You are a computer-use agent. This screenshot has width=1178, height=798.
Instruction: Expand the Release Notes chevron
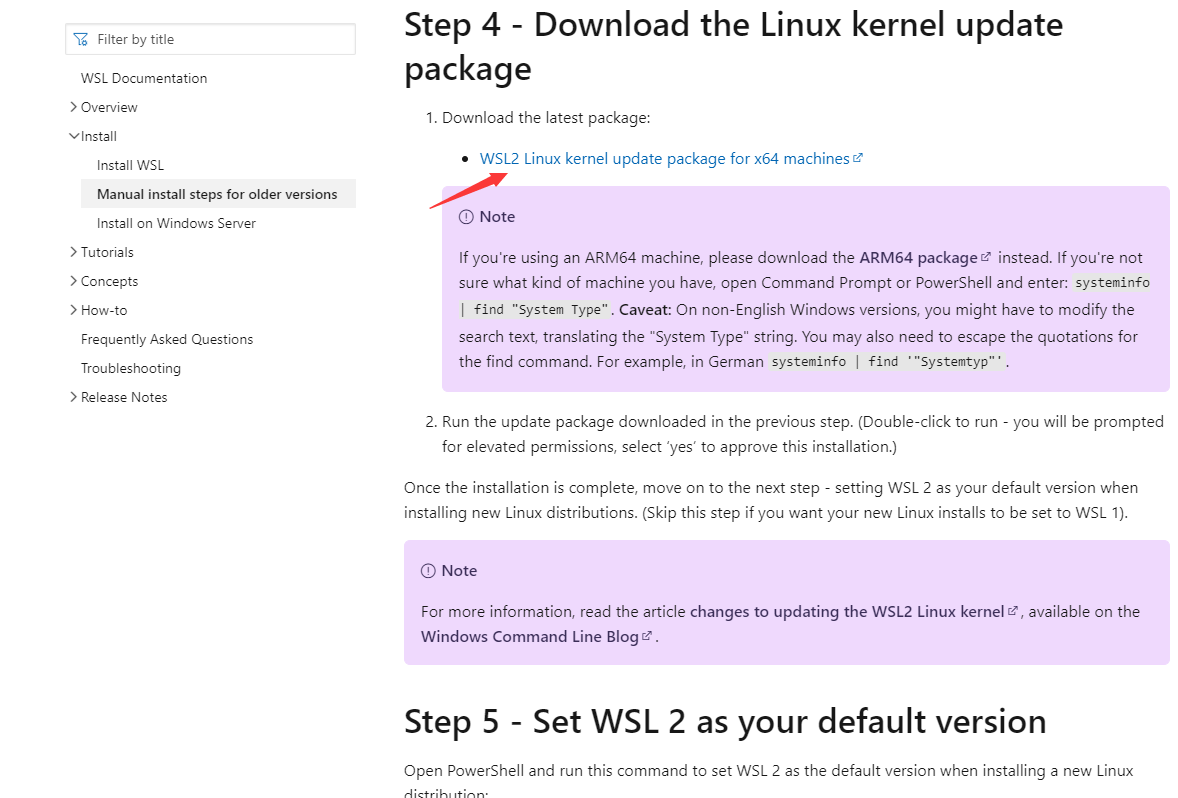tap(74, 397)
